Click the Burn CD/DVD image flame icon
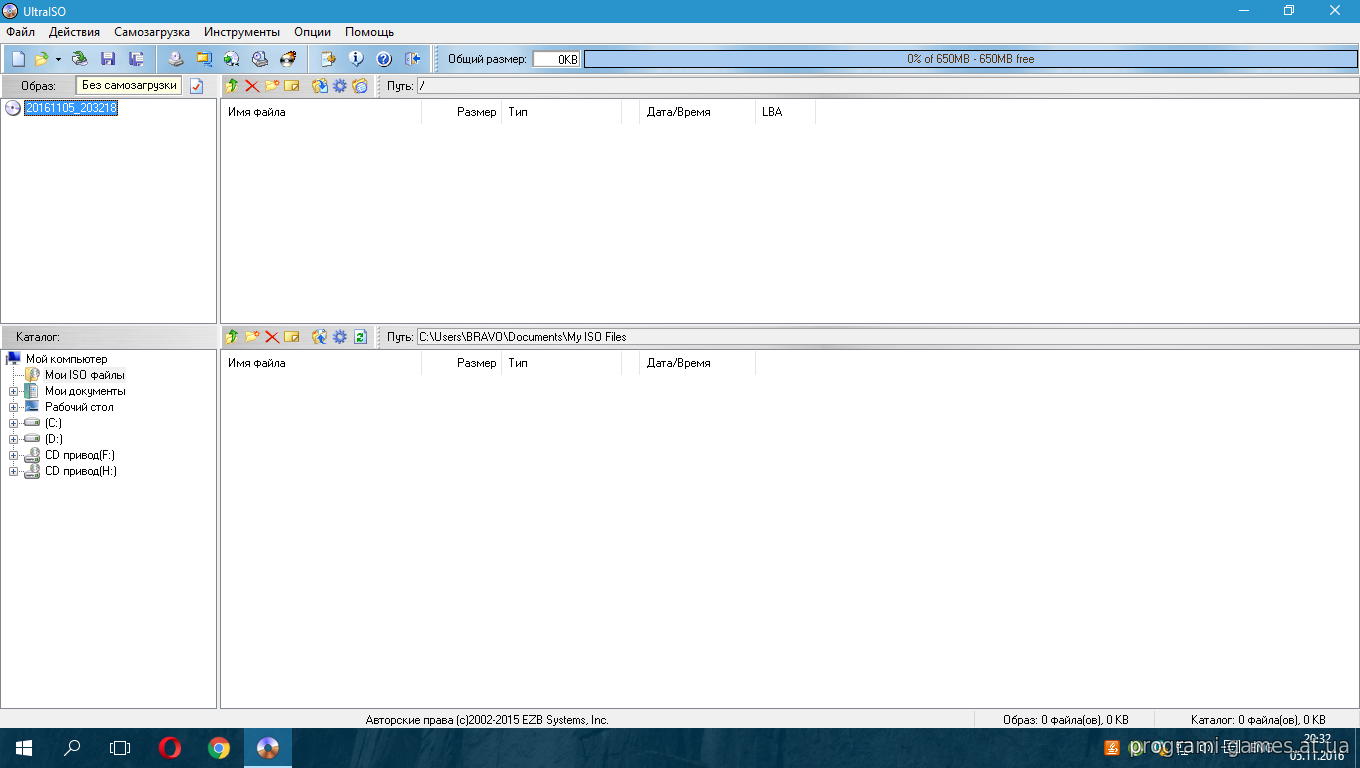The height and width of the screenshot is (768, 1360). (288, 59)
